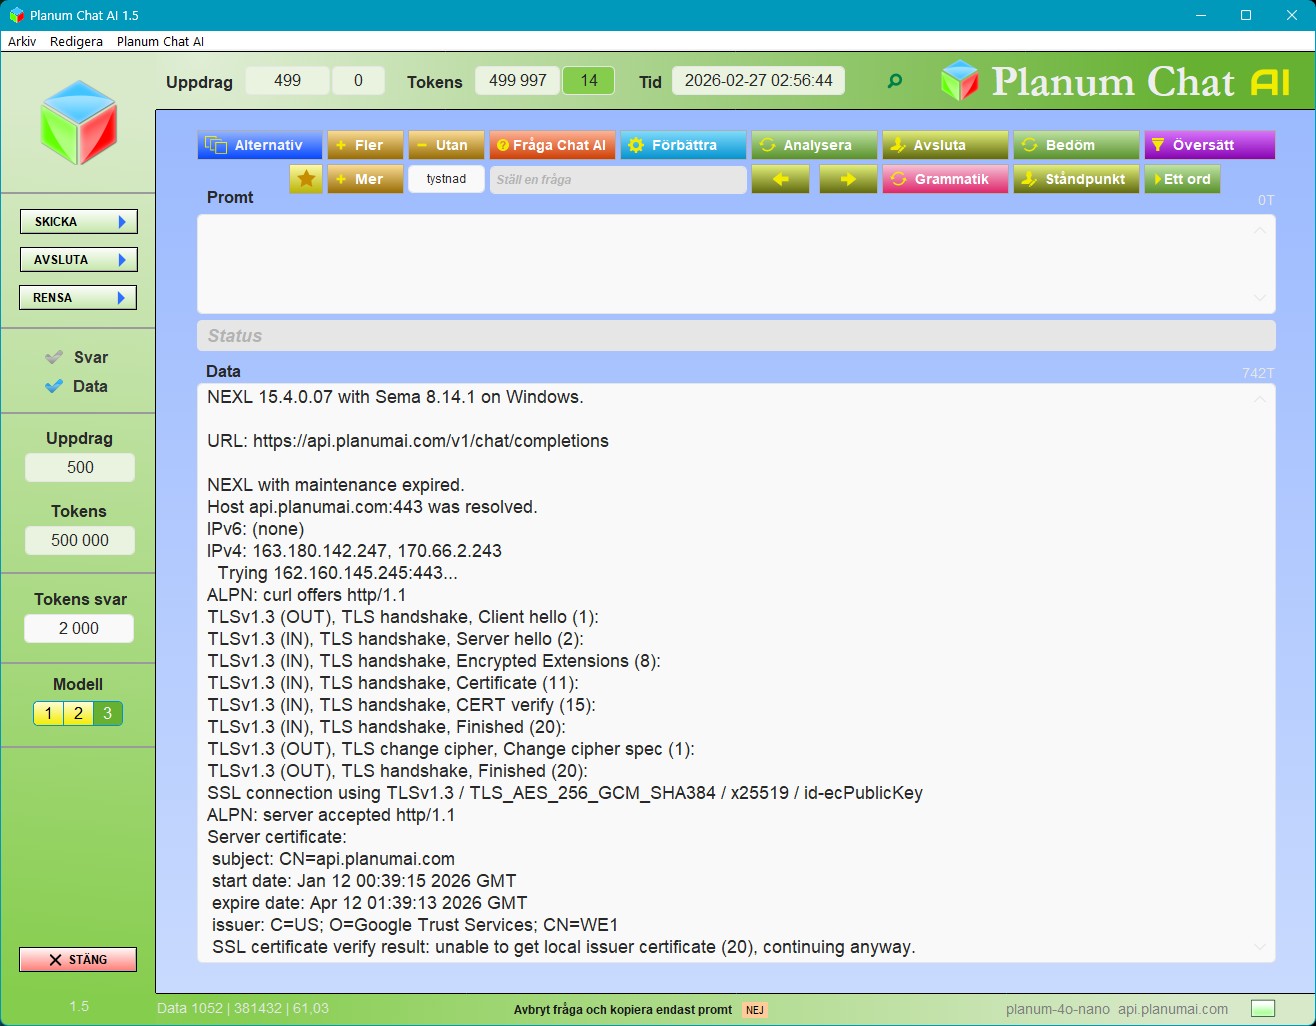Click the SKICKA button
The width and height of the screenshot is (1316, 1026).
tap(79, 222)
